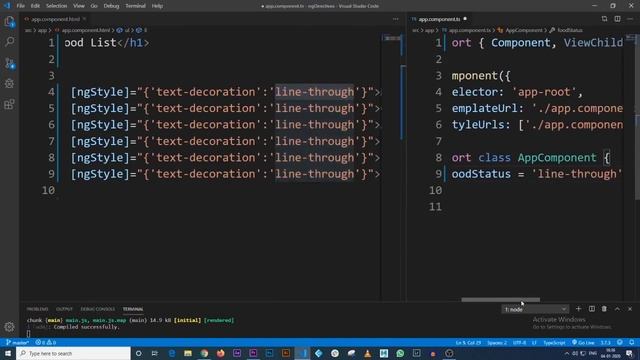Open the '1: node' terminal dropdown
Image resolution: width=640 pixels, height=360 pixels.
535,309
